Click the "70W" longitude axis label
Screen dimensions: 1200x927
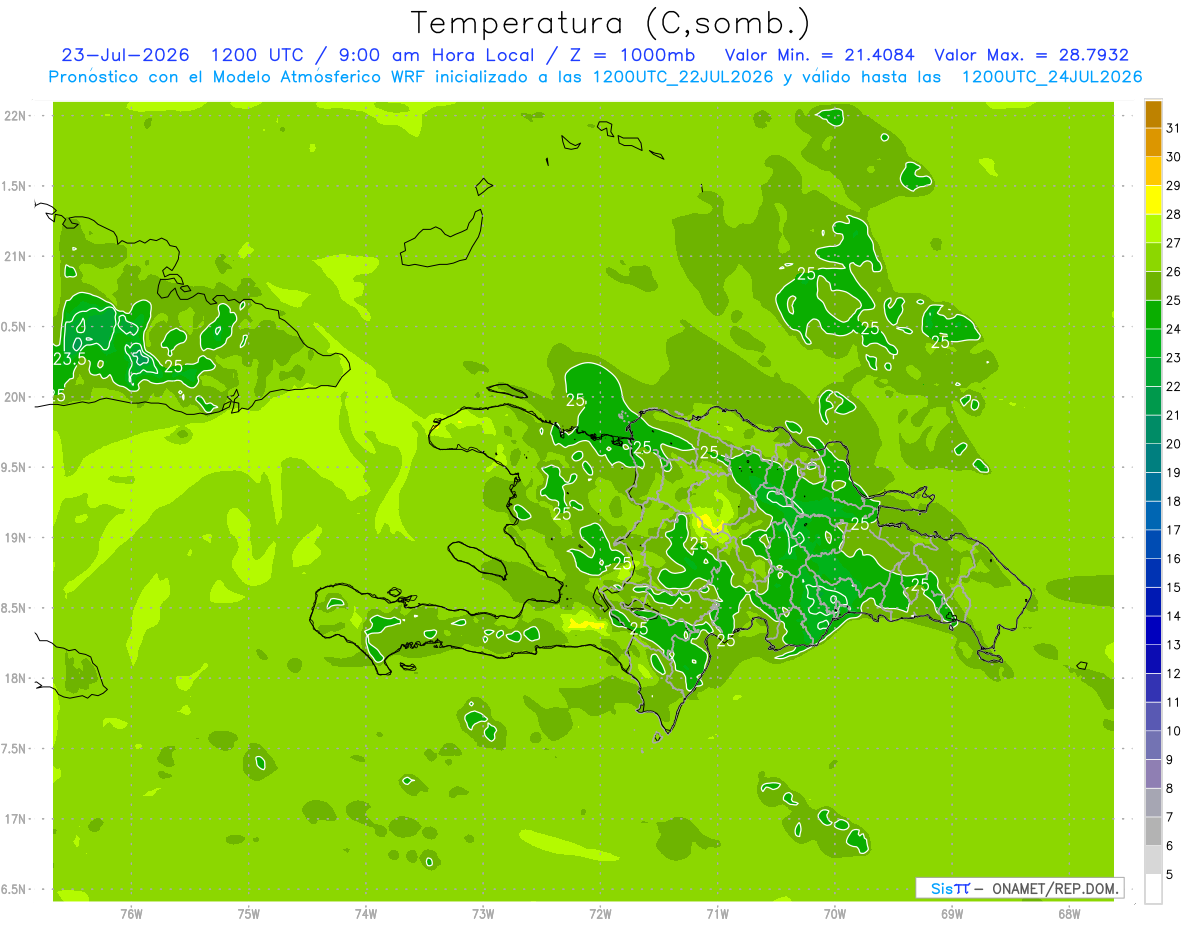[x=835, y=913]
